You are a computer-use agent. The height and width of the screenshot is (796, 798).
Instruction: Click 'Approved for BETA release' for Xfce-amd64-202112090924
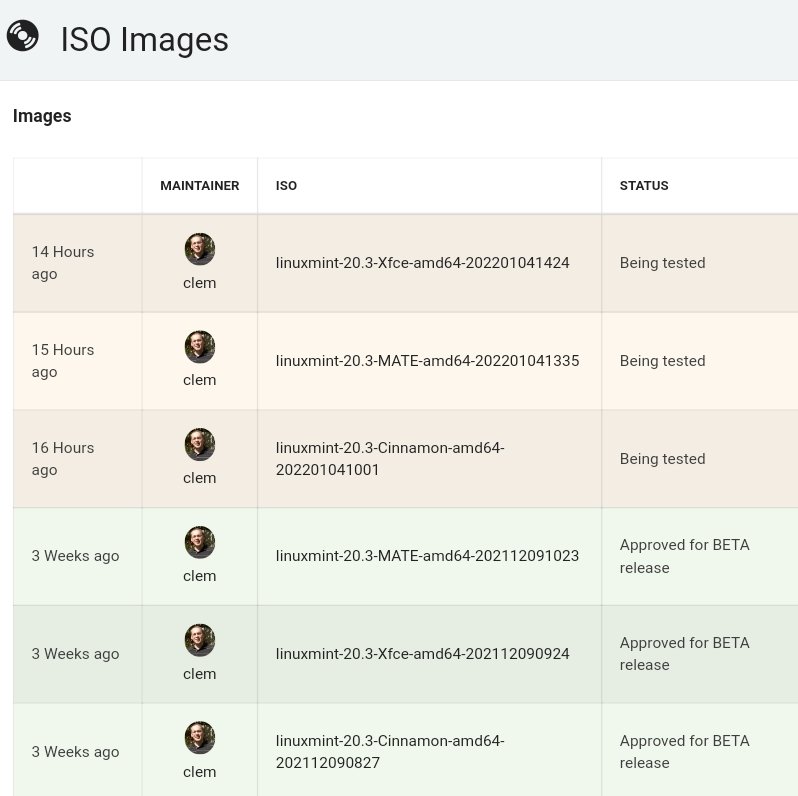tap(685, 653)
